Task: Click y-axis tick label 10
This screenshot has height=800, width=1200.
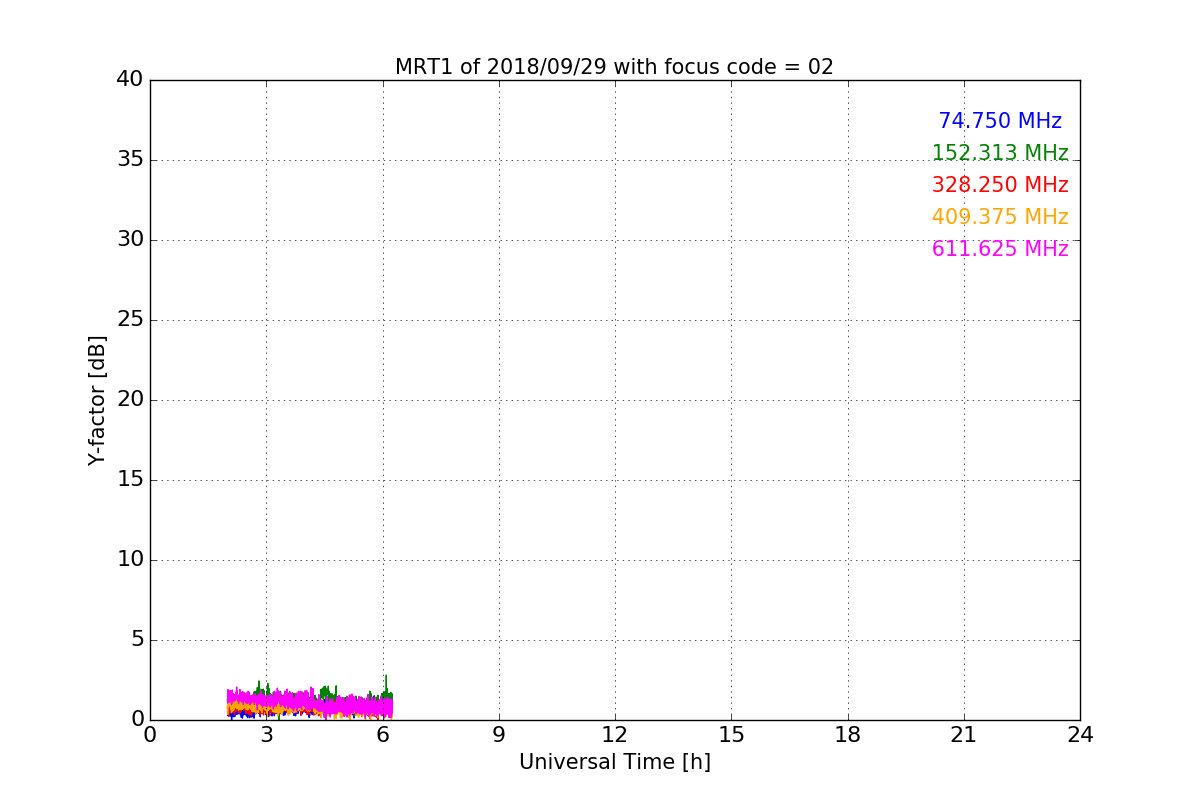Action: pyautogui.click(x=130, y=560)
